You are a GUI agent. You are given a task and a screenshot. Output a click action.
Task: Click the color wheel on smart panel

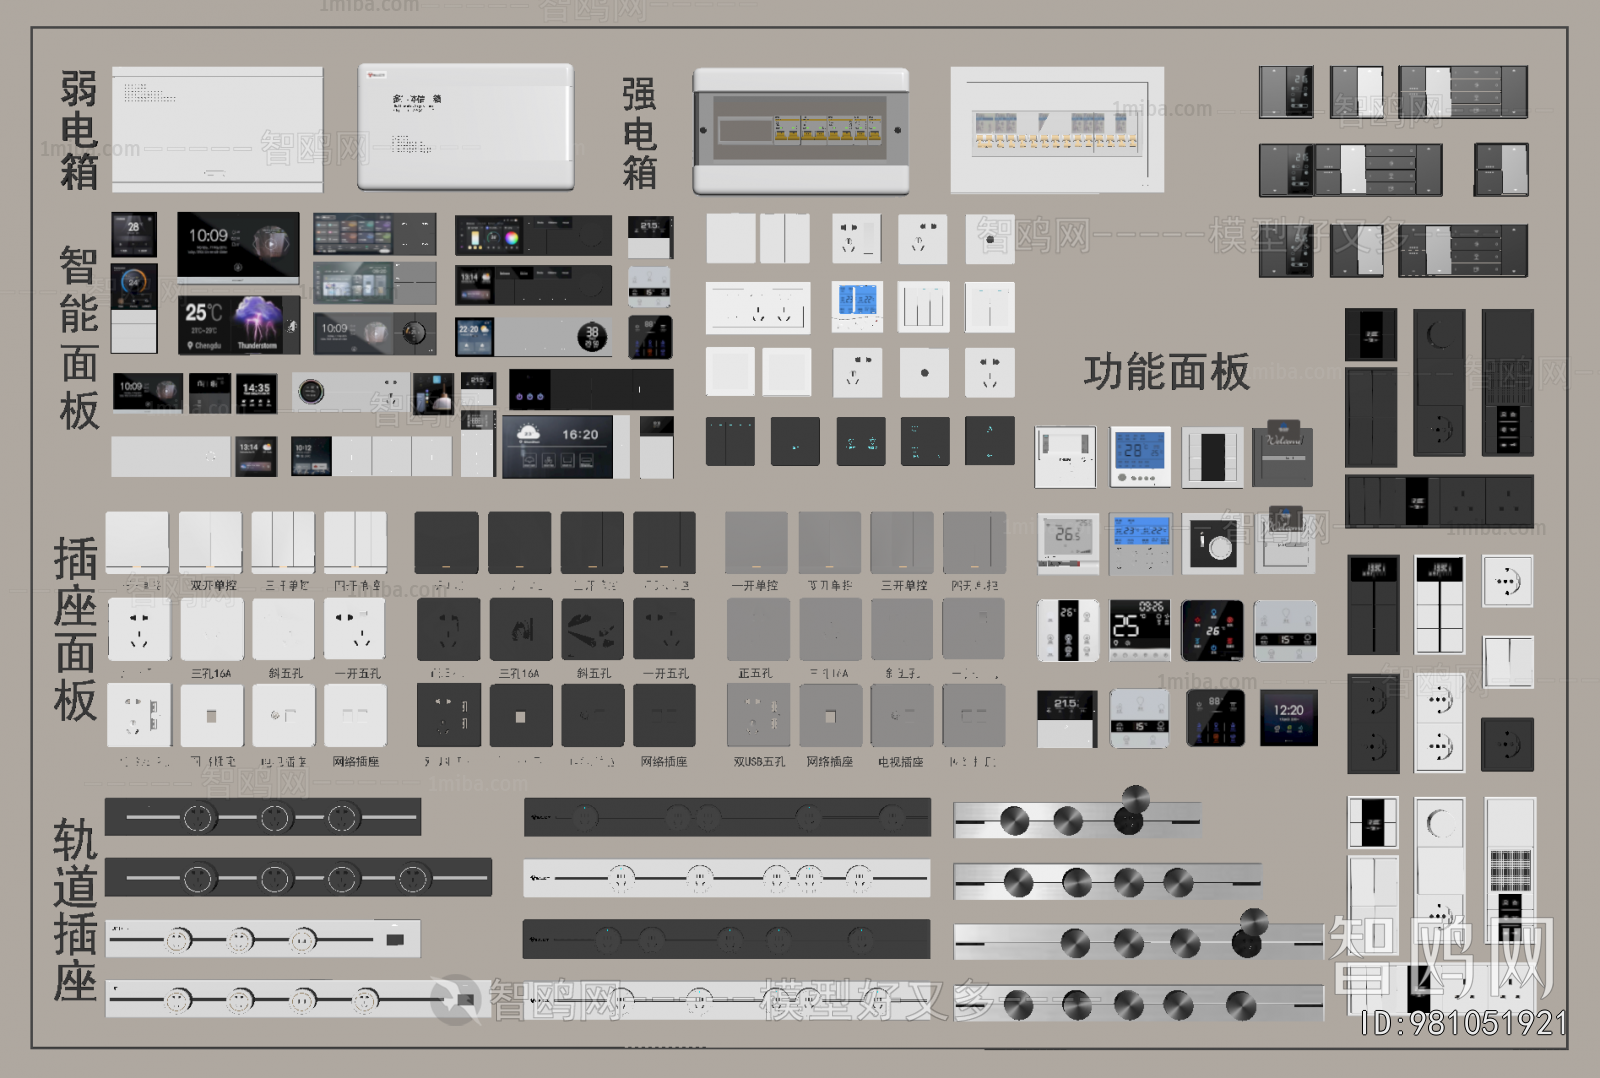pyautogui.click(x=510, y=238)
